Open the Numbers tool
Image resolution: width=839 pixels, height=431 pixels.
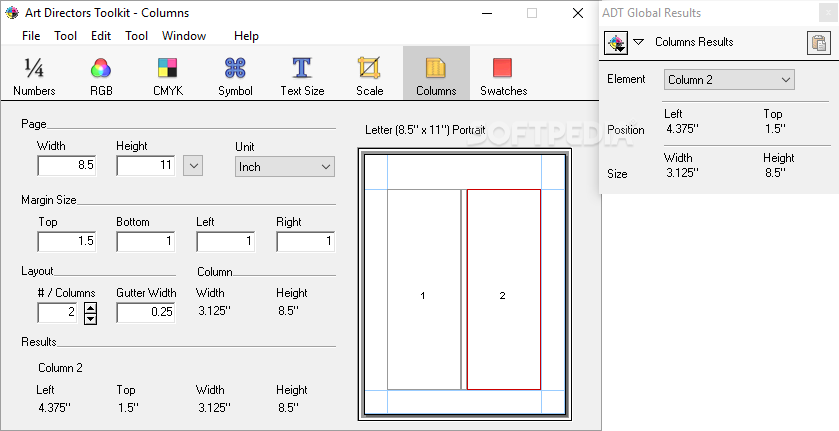point(34,77)
